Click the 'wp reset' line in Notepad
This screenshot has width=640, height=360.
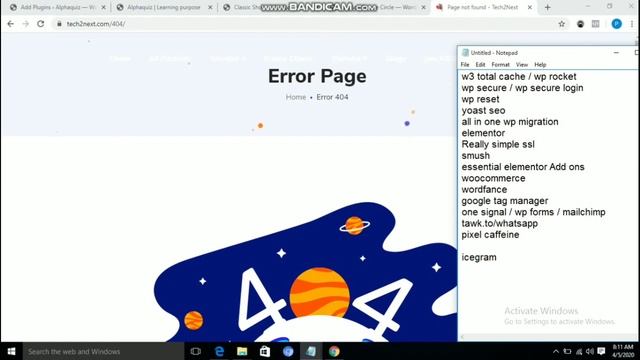(x=480, y=99)
